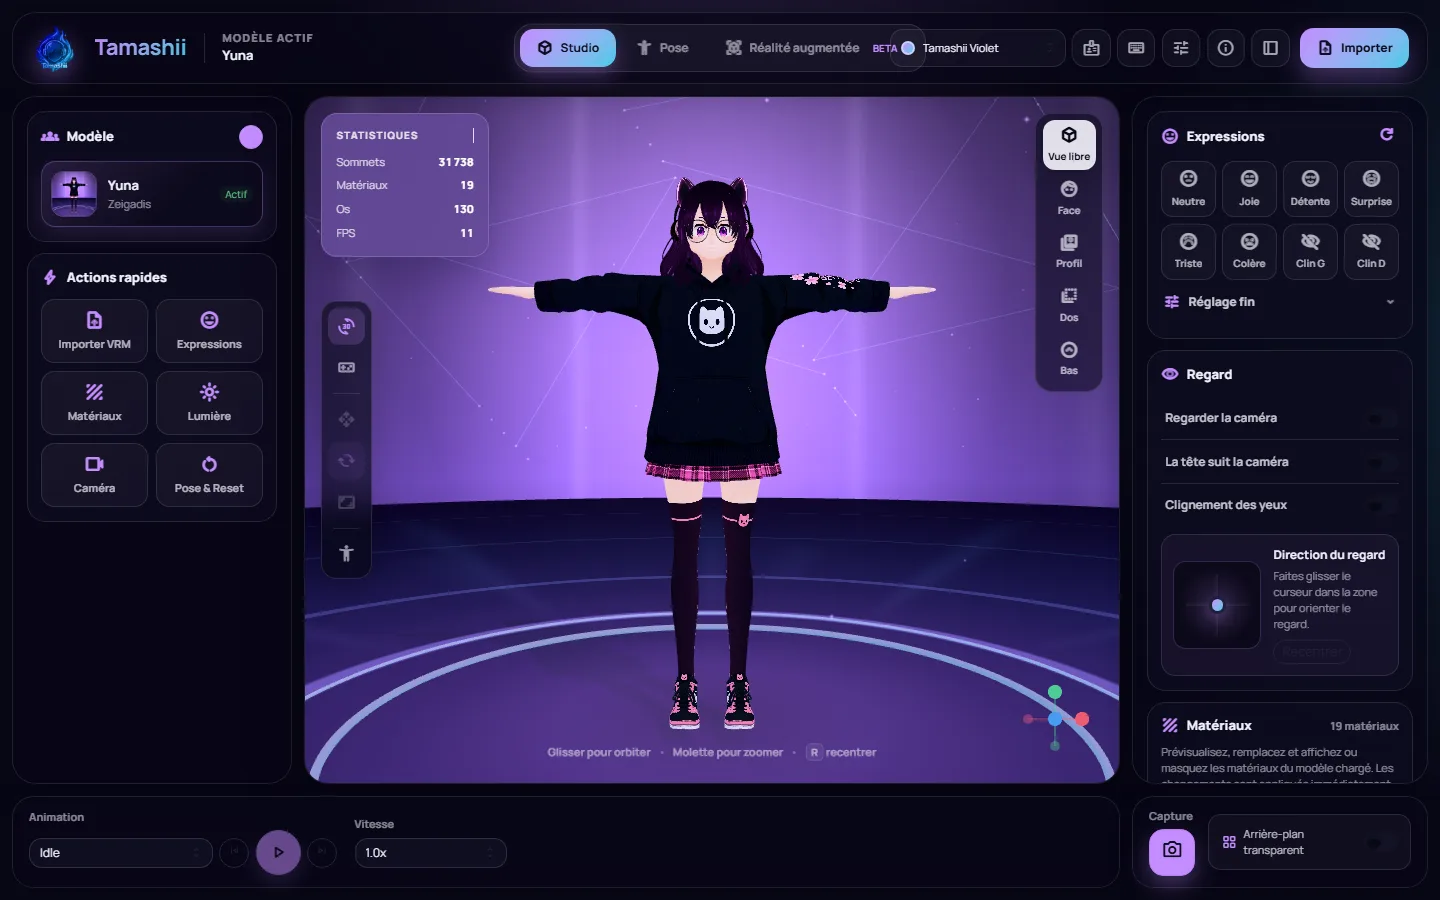The width and height of the screenshot is (1440, 900).
Task: Click the T-pose figure icon in viewport toolbar
Action: (347, 553)
